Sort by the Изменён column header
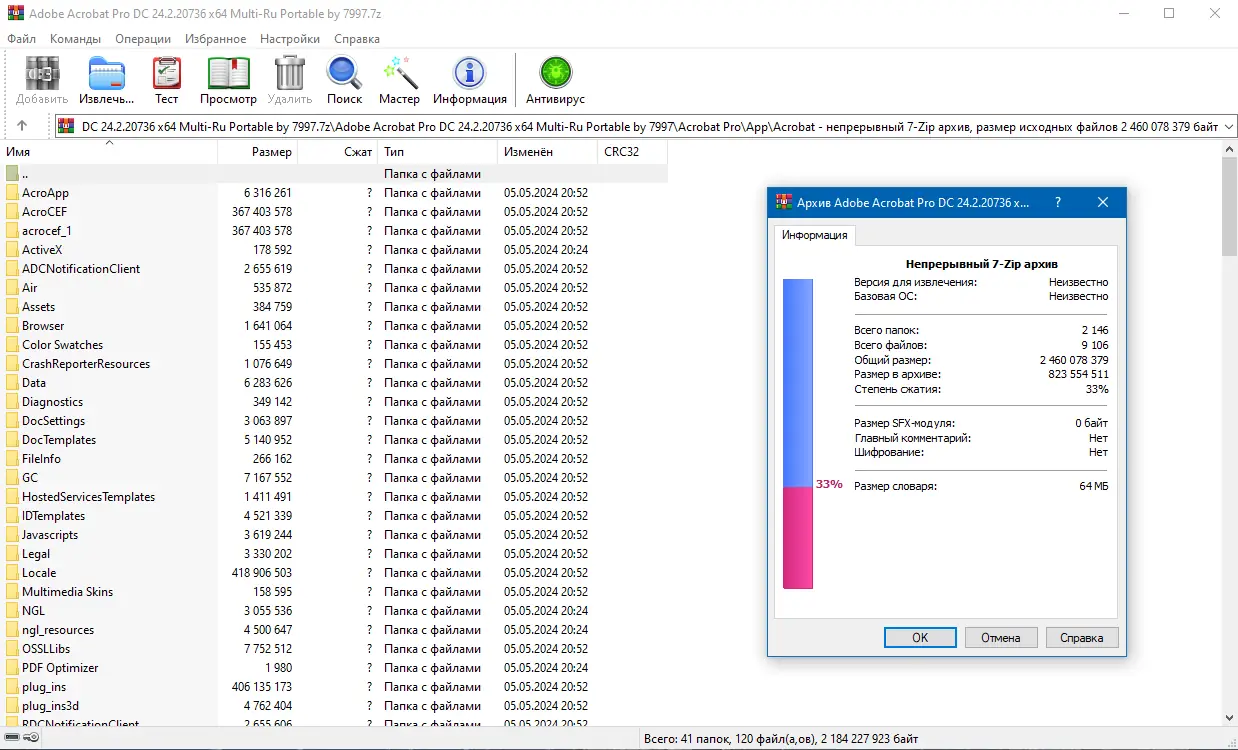This screenshot has height=750, width=1238. click(x=547, y=152)
